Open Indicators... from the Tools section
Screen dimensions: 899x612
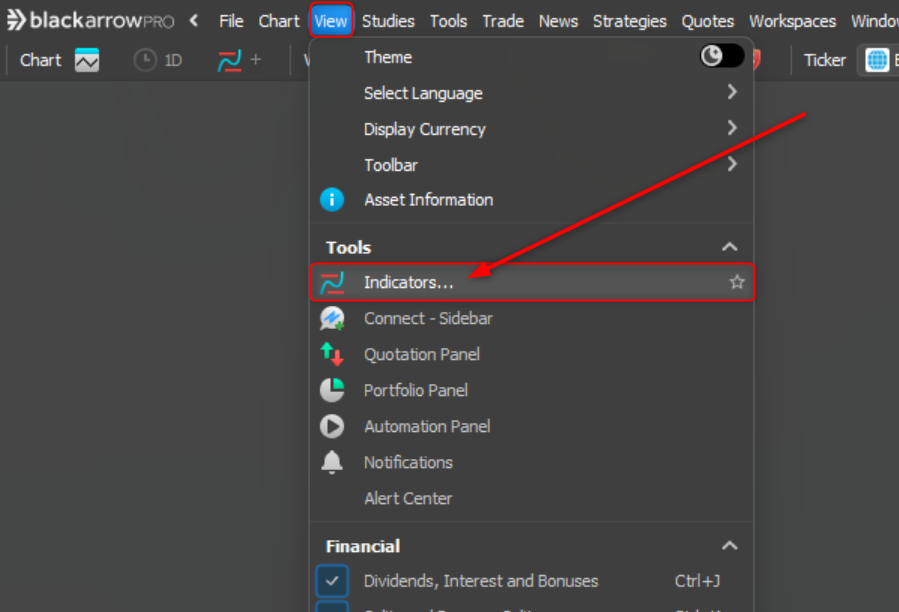(x=531, y=282)
